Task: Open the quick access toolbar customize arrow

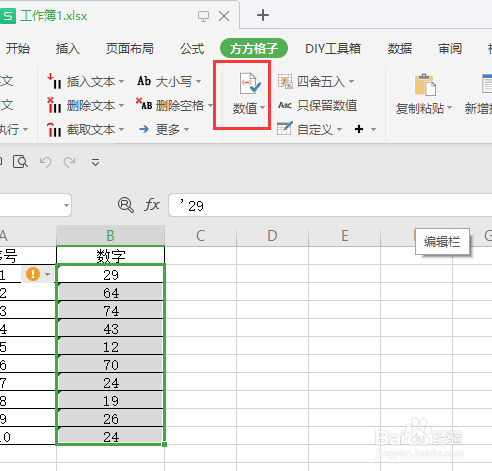Action: click(95, 162)
